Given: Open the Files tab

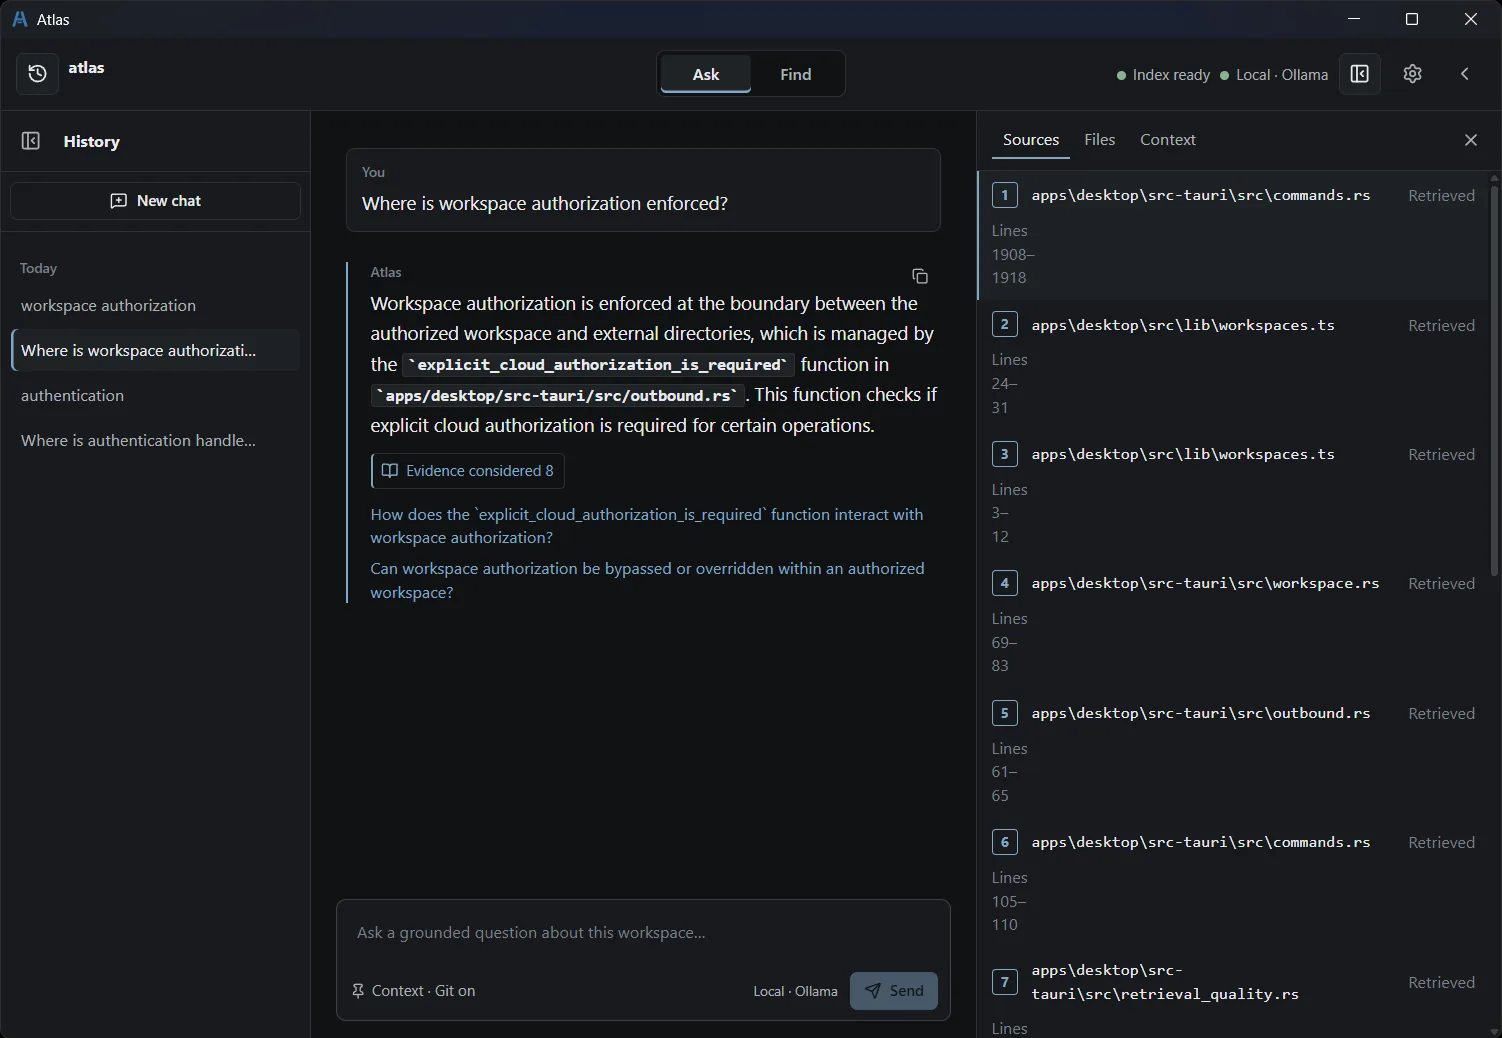Looking at the screenshot, I should (1099, 140).
